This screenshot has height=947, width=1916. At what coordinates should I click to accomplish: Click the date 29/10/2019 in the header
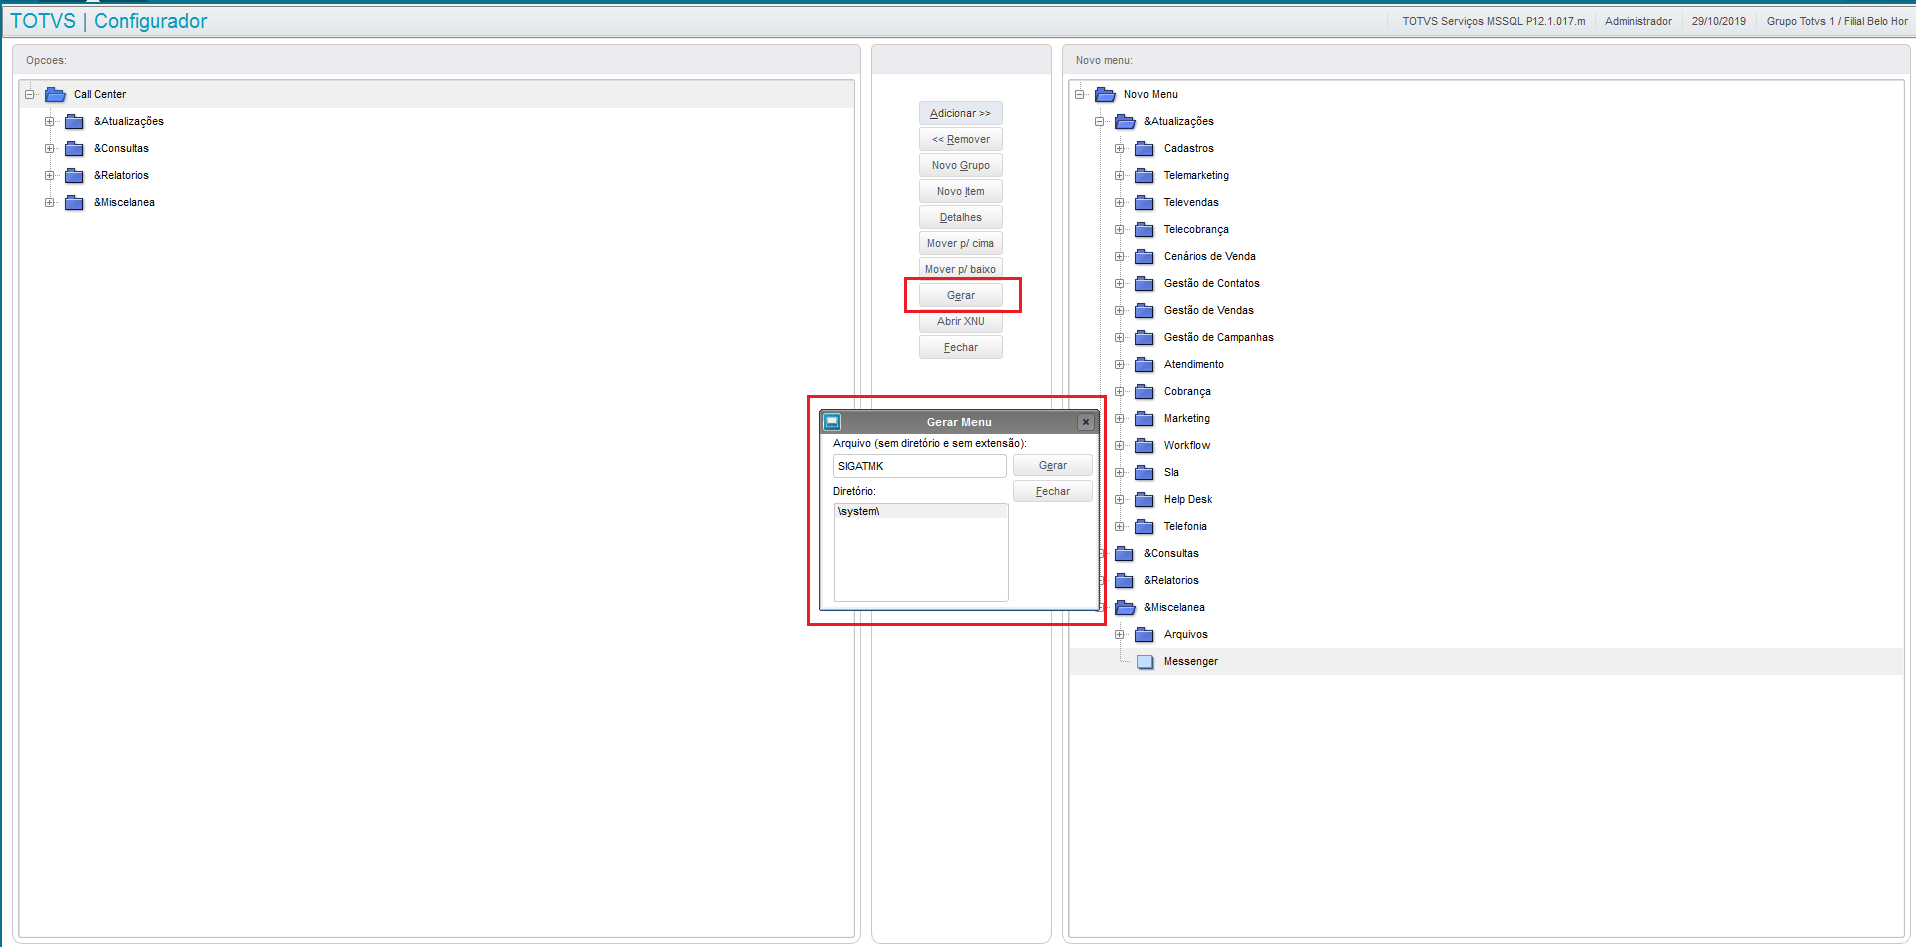coord(1719,21)
